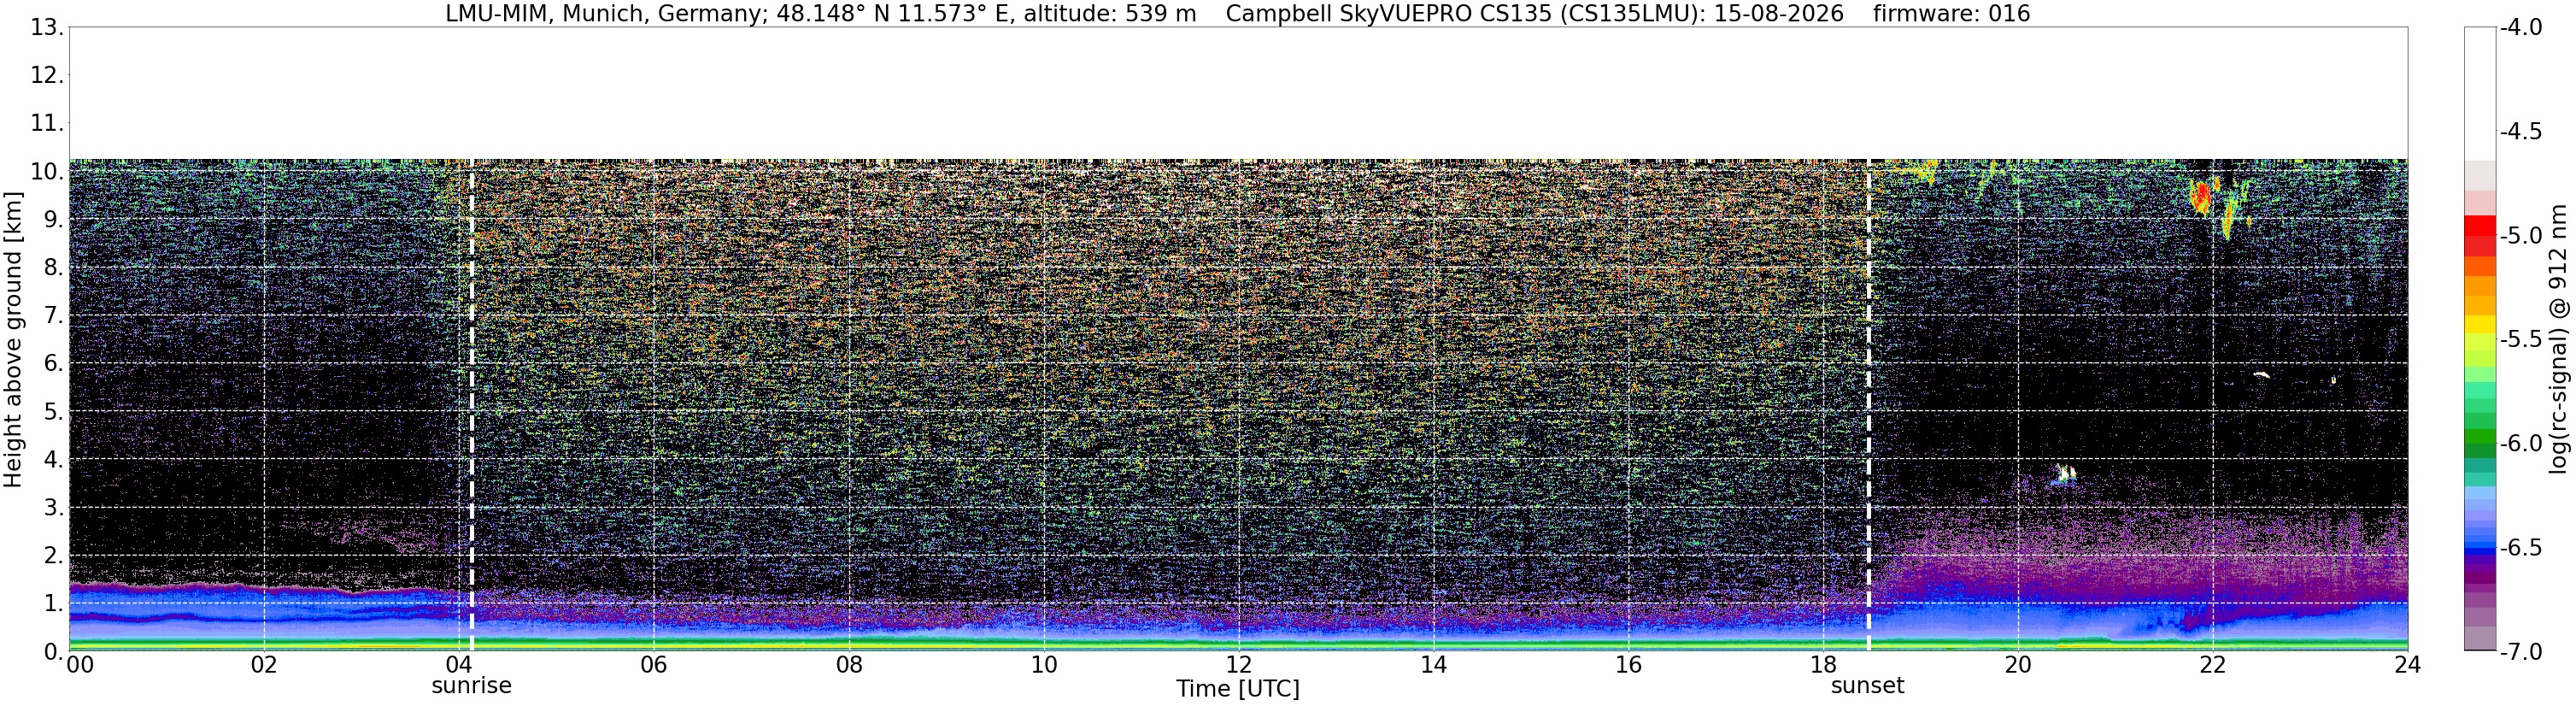
Task: Click the 'sunrise' label below the axis
Action: coord(471,686)
